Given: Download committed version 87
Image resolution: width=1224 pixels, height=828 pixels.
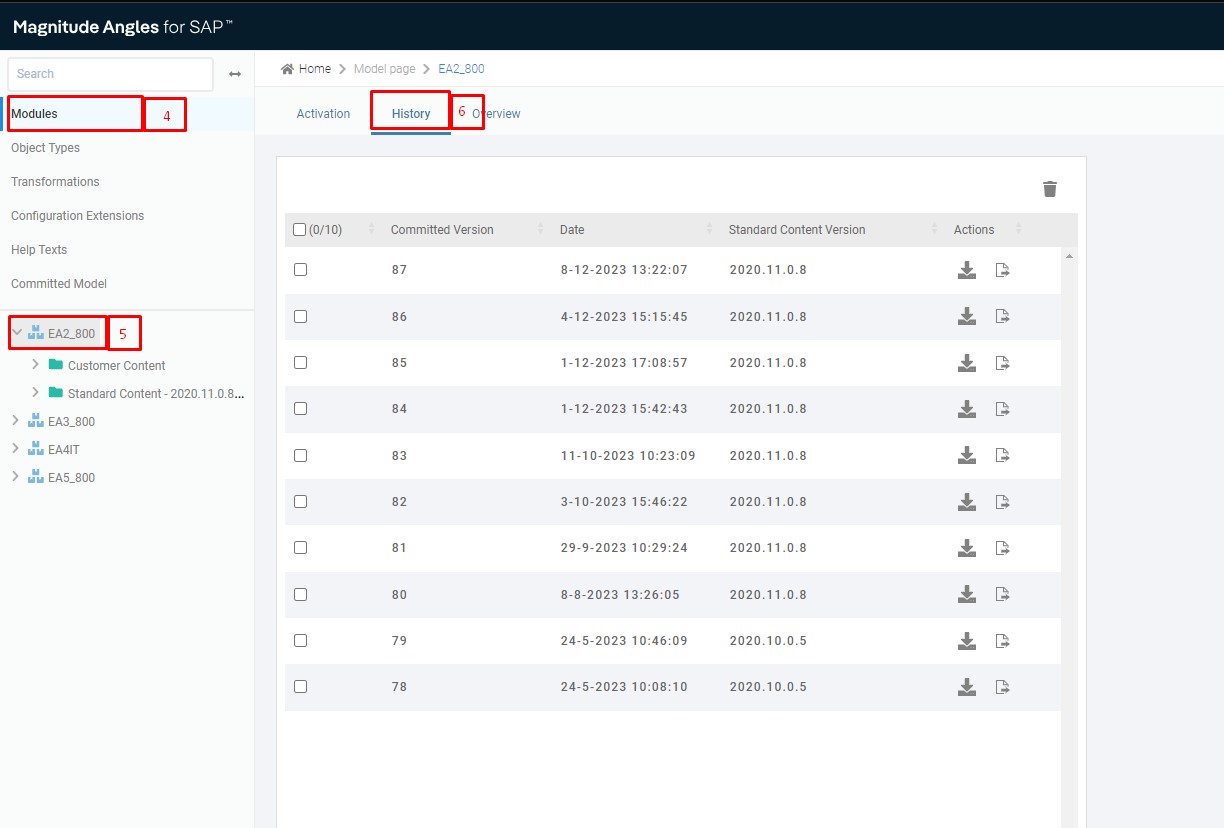Looking at the screenshot, I should 967,270.
